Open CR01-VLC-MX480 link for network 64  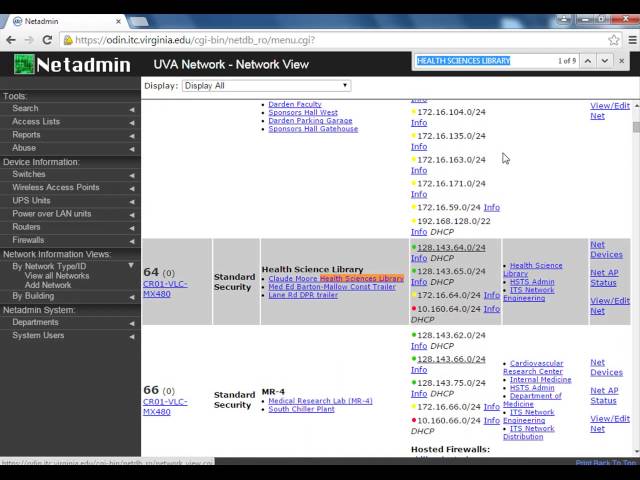click(165, 289)
